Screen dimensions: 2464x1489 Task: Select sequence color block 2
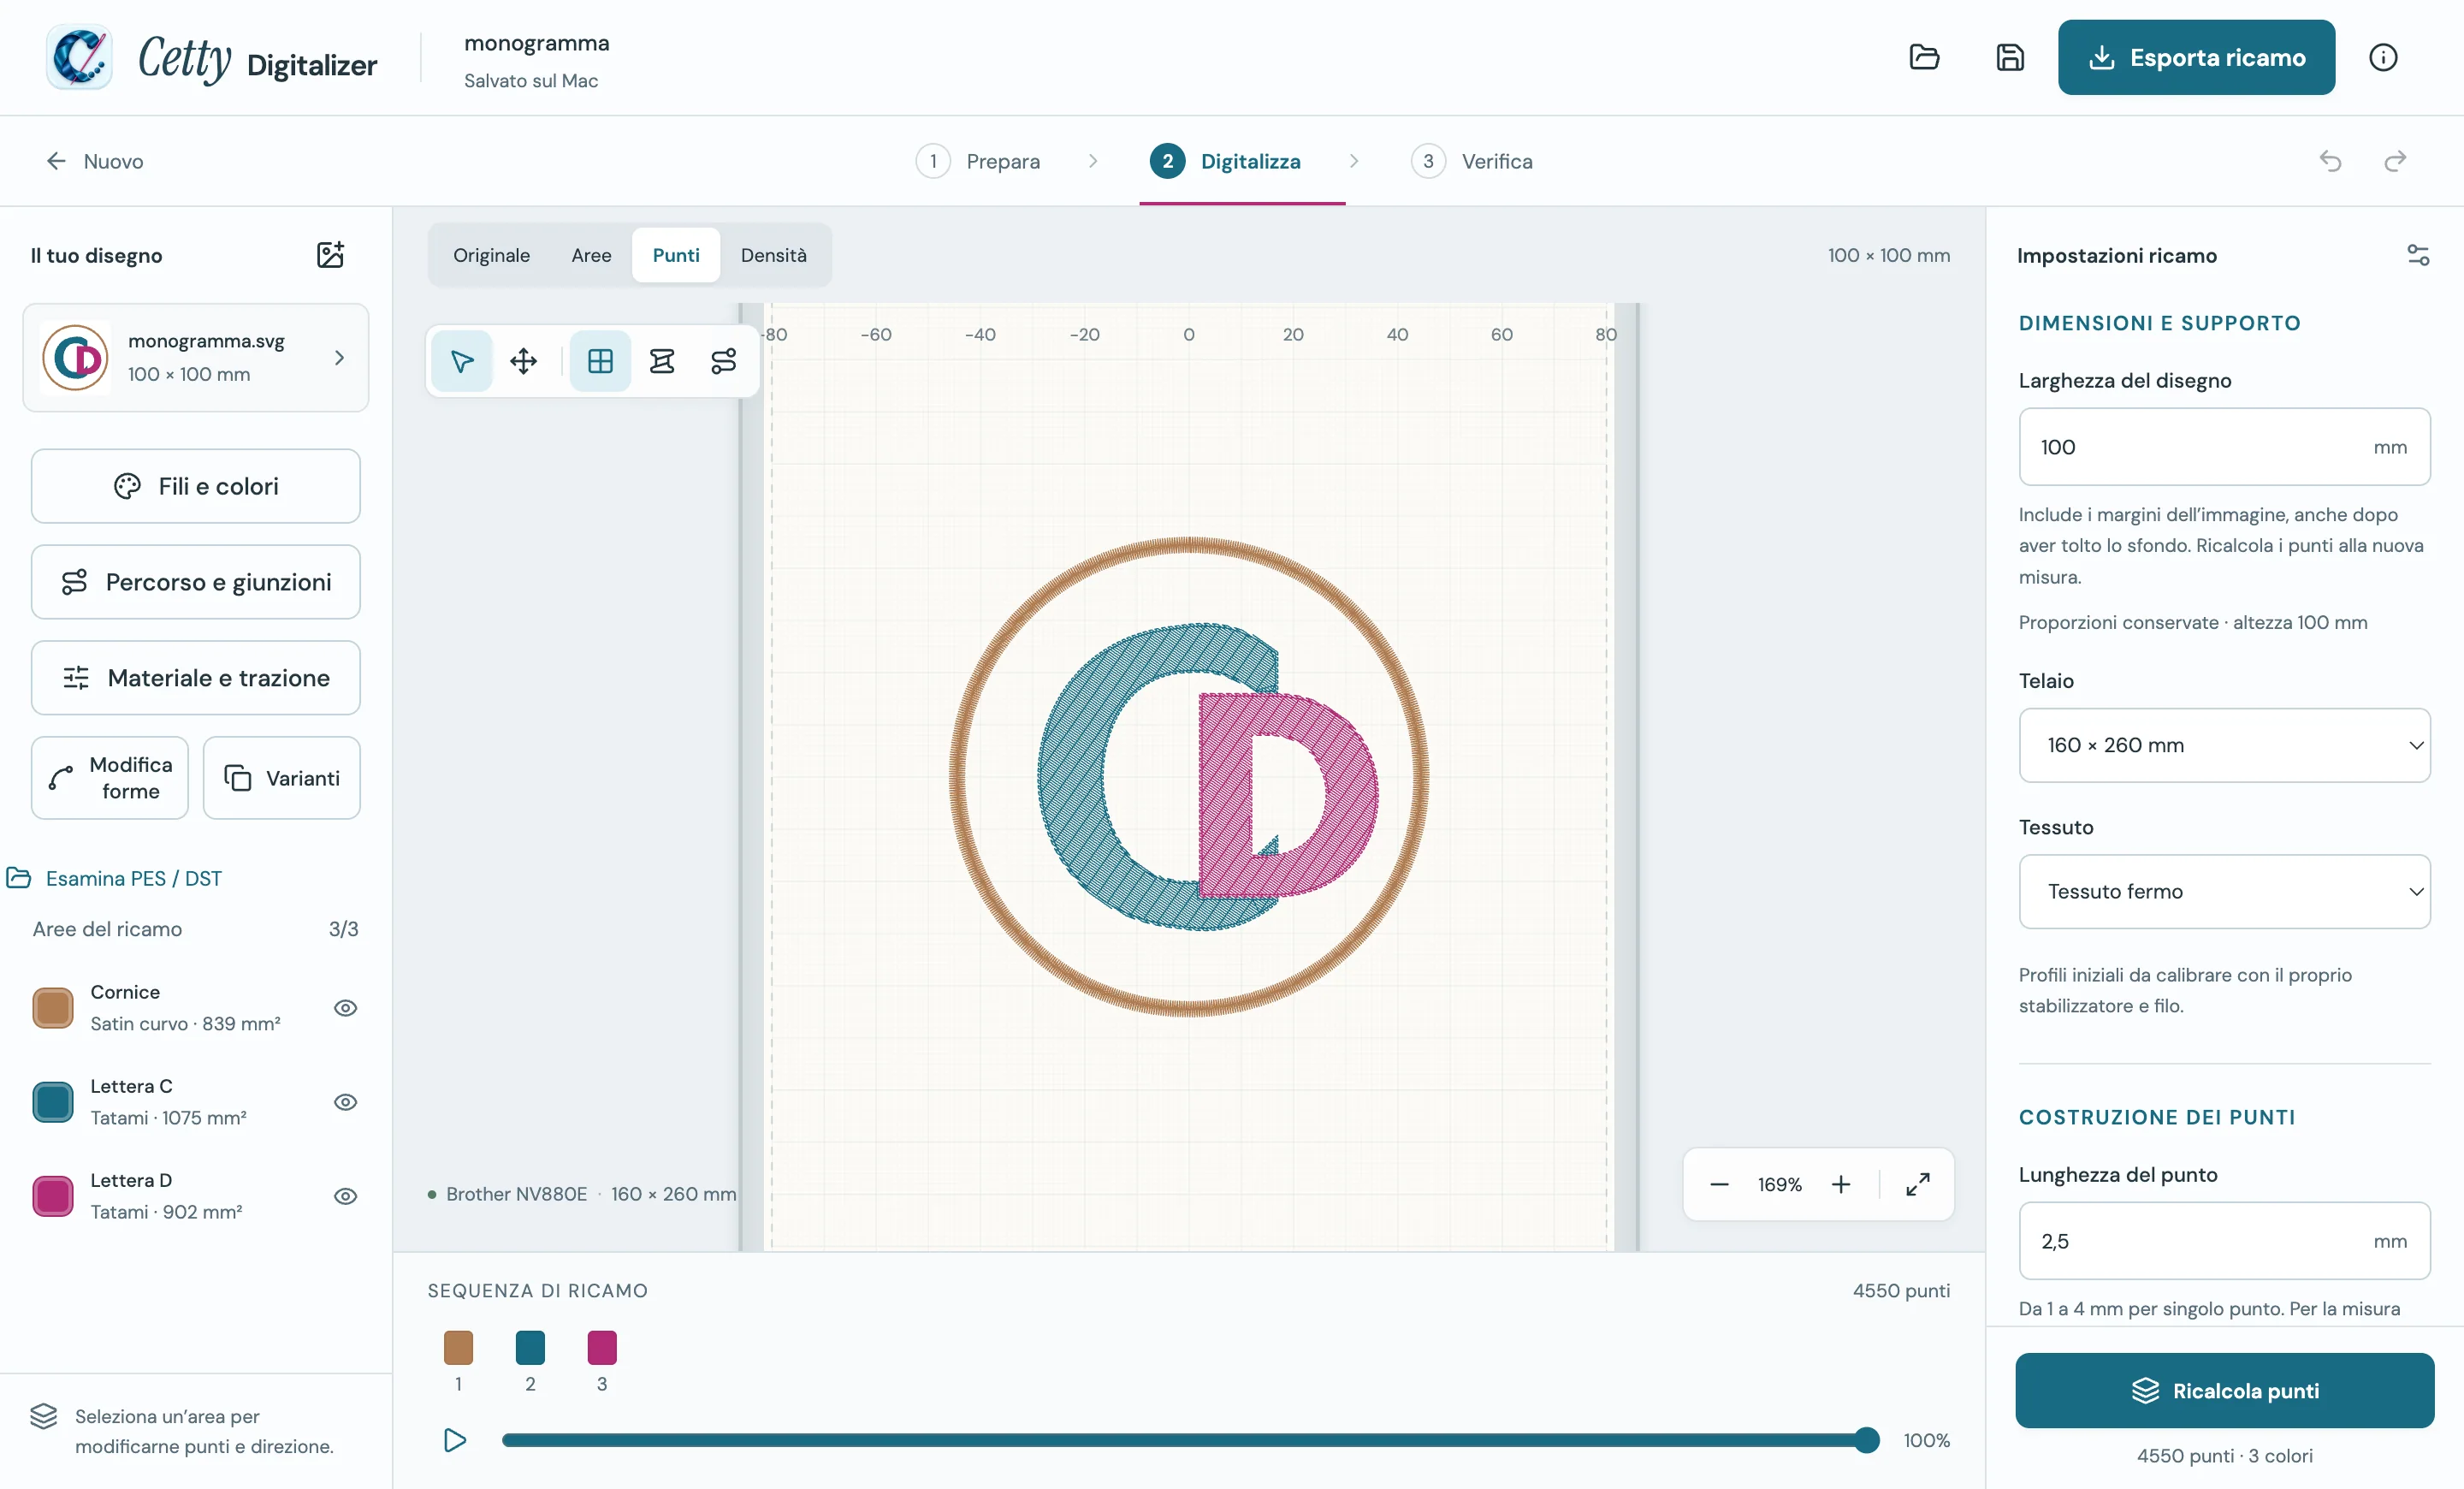coord(530,1347)
